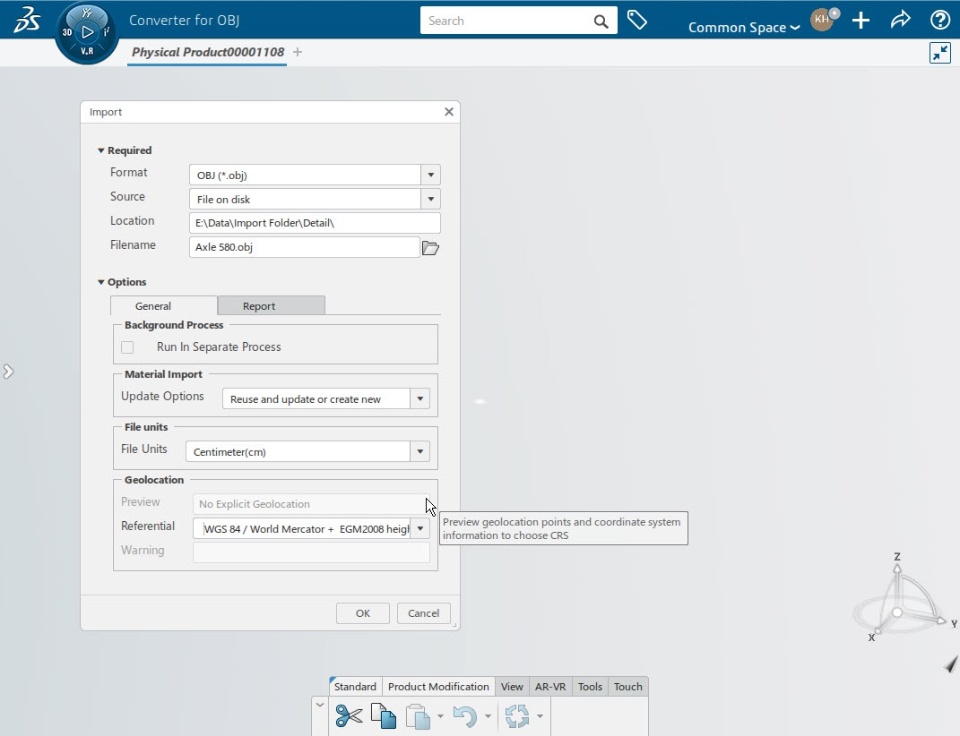Image resolution: width=960 pixels, height=736 pixels.
Task: Collapse the Required section
Action: click(101, 150)
